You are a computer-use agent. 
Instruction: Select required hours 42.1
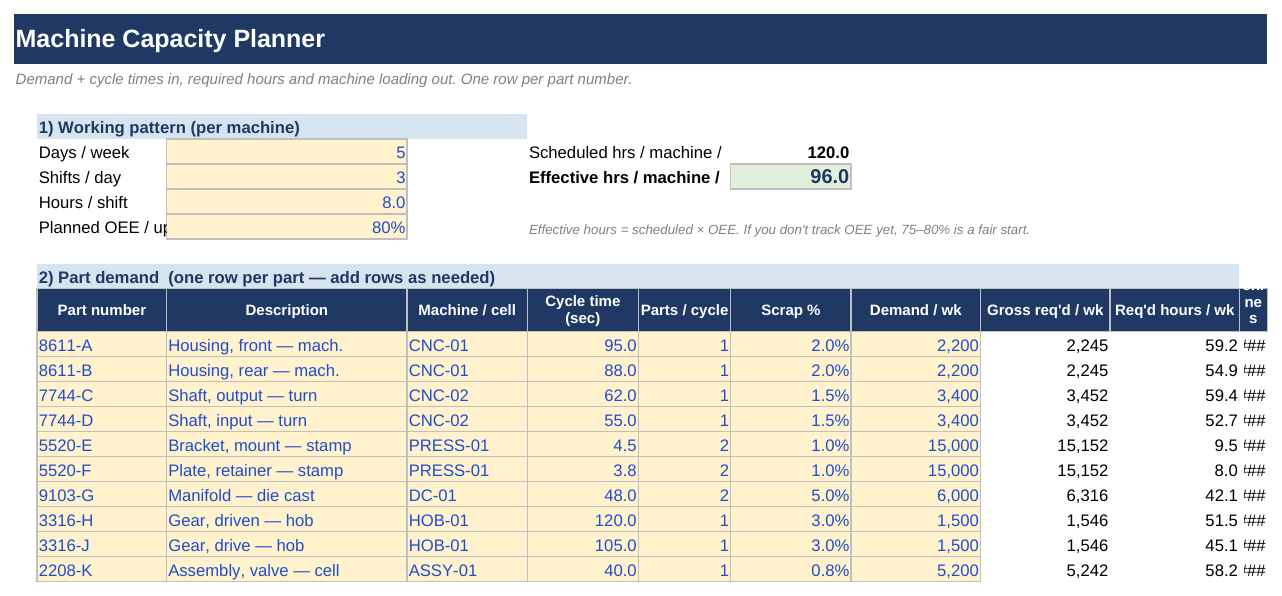(1175, 495)
